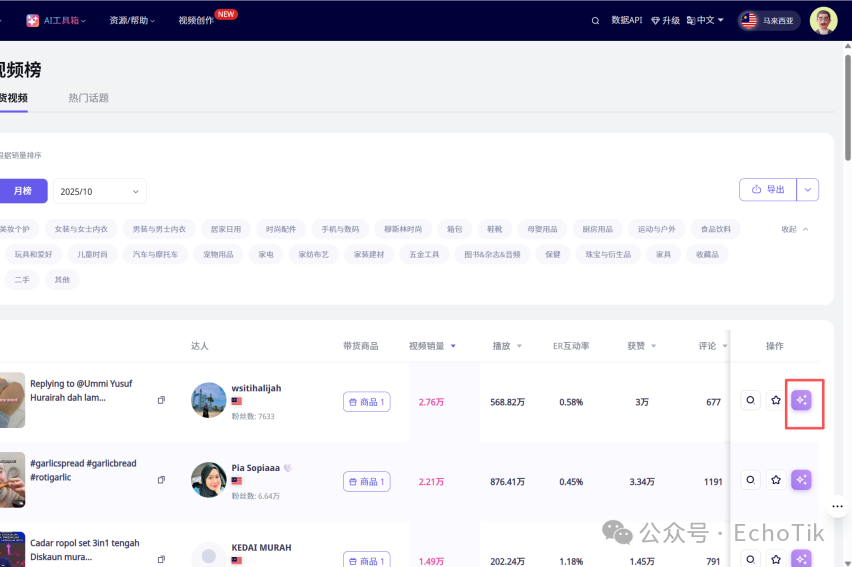Open the 视频创作 menu item
The width and height of the screenshot is (852, 567).
(x=196, y=20)
